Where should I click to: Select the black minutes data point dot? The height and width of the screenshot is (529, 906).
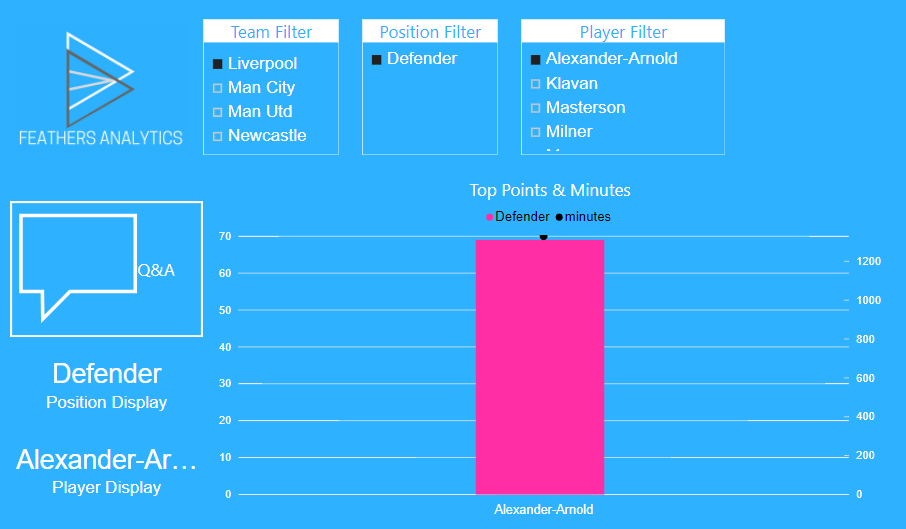(x=543, y=236)
